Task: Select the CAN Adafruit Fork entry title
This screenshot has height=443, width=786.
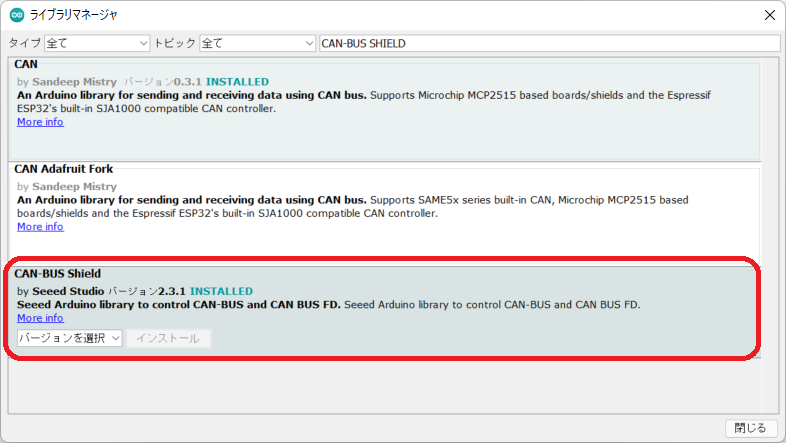Action: tap(64, 169)
